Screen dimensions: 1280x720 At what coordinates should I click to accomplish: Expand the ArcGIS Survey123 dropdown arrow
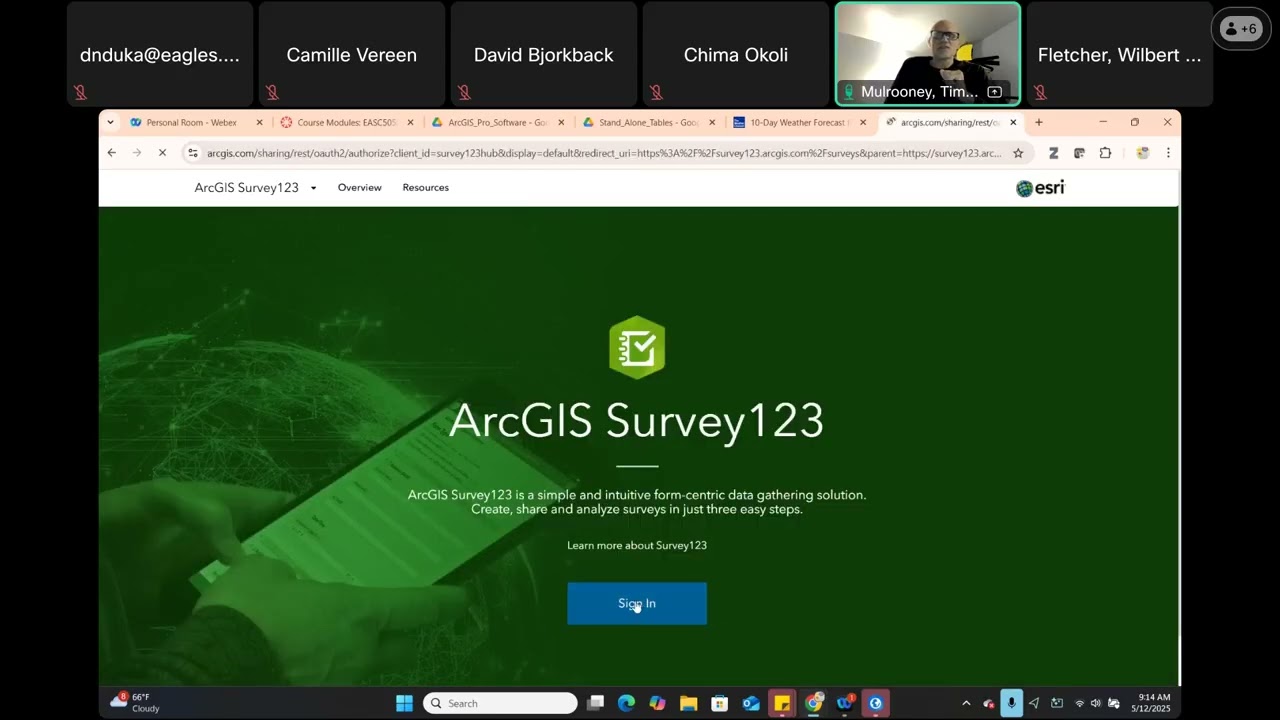(x=313, y=188)
